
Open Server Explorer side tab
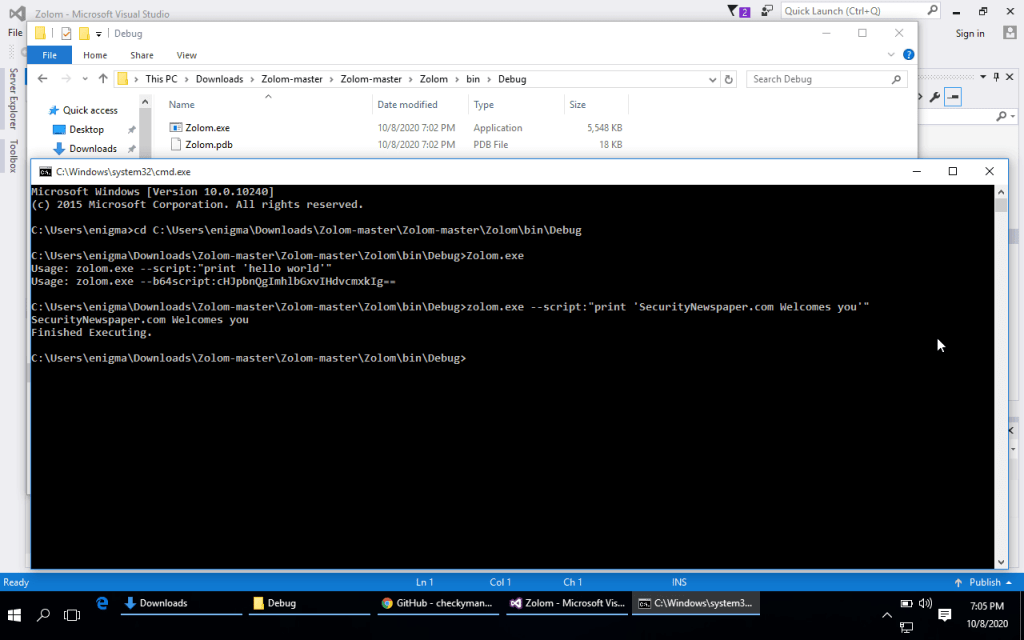pos(13,99)
